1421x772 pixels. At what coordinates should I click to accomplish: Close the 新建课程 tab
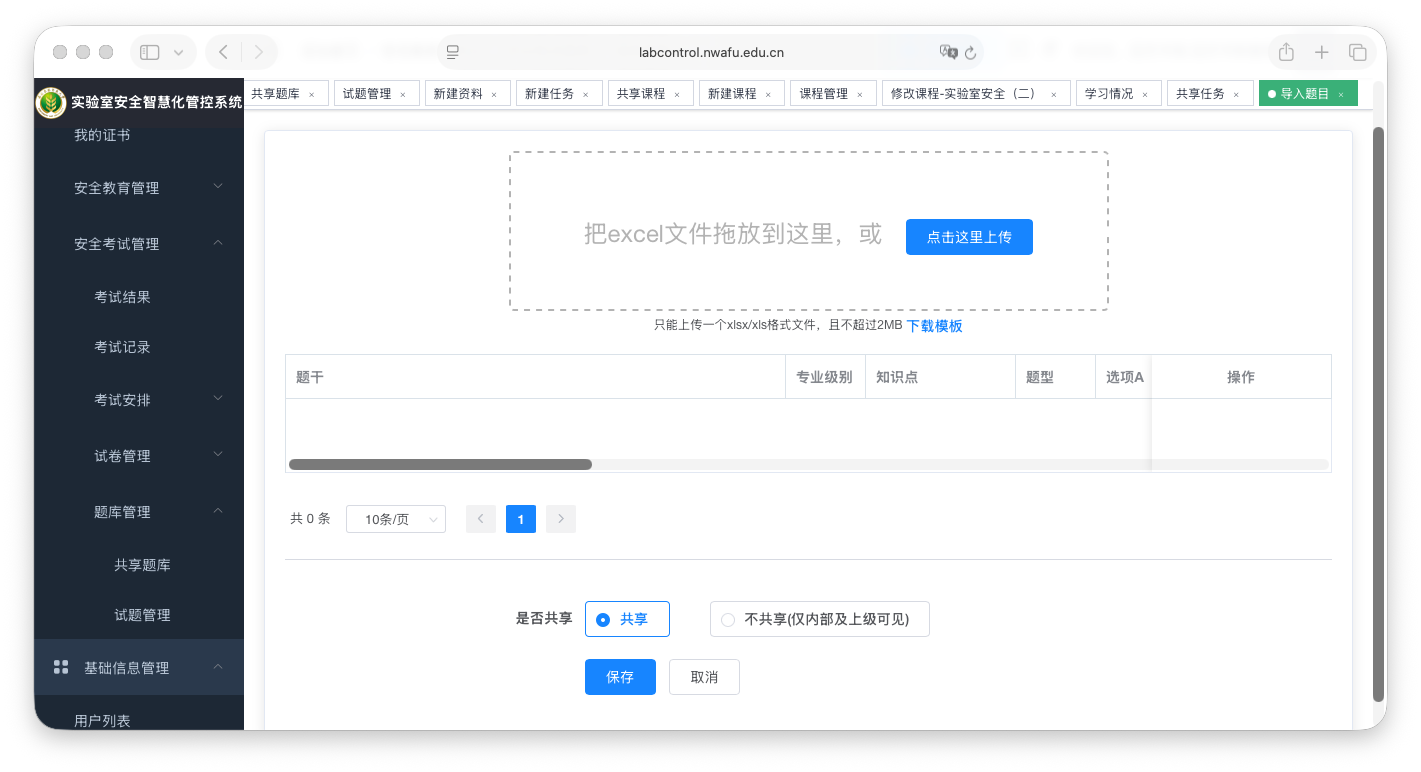[x=768, y=94]
